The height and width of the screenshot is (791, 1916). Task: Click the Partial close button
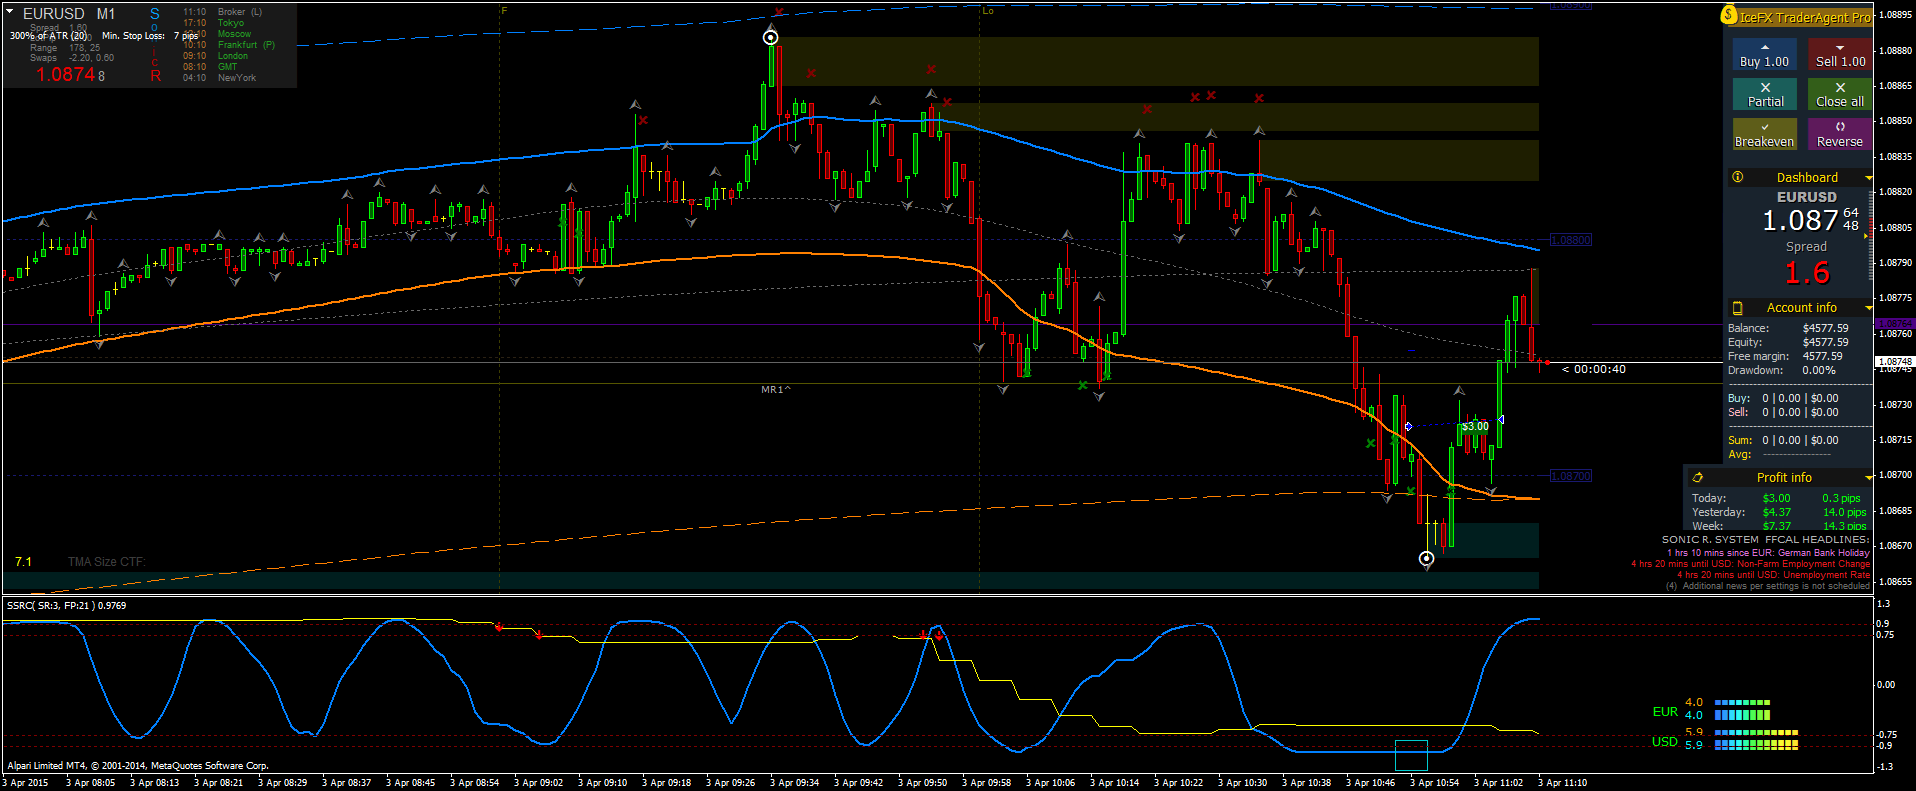pos(1764,95)
